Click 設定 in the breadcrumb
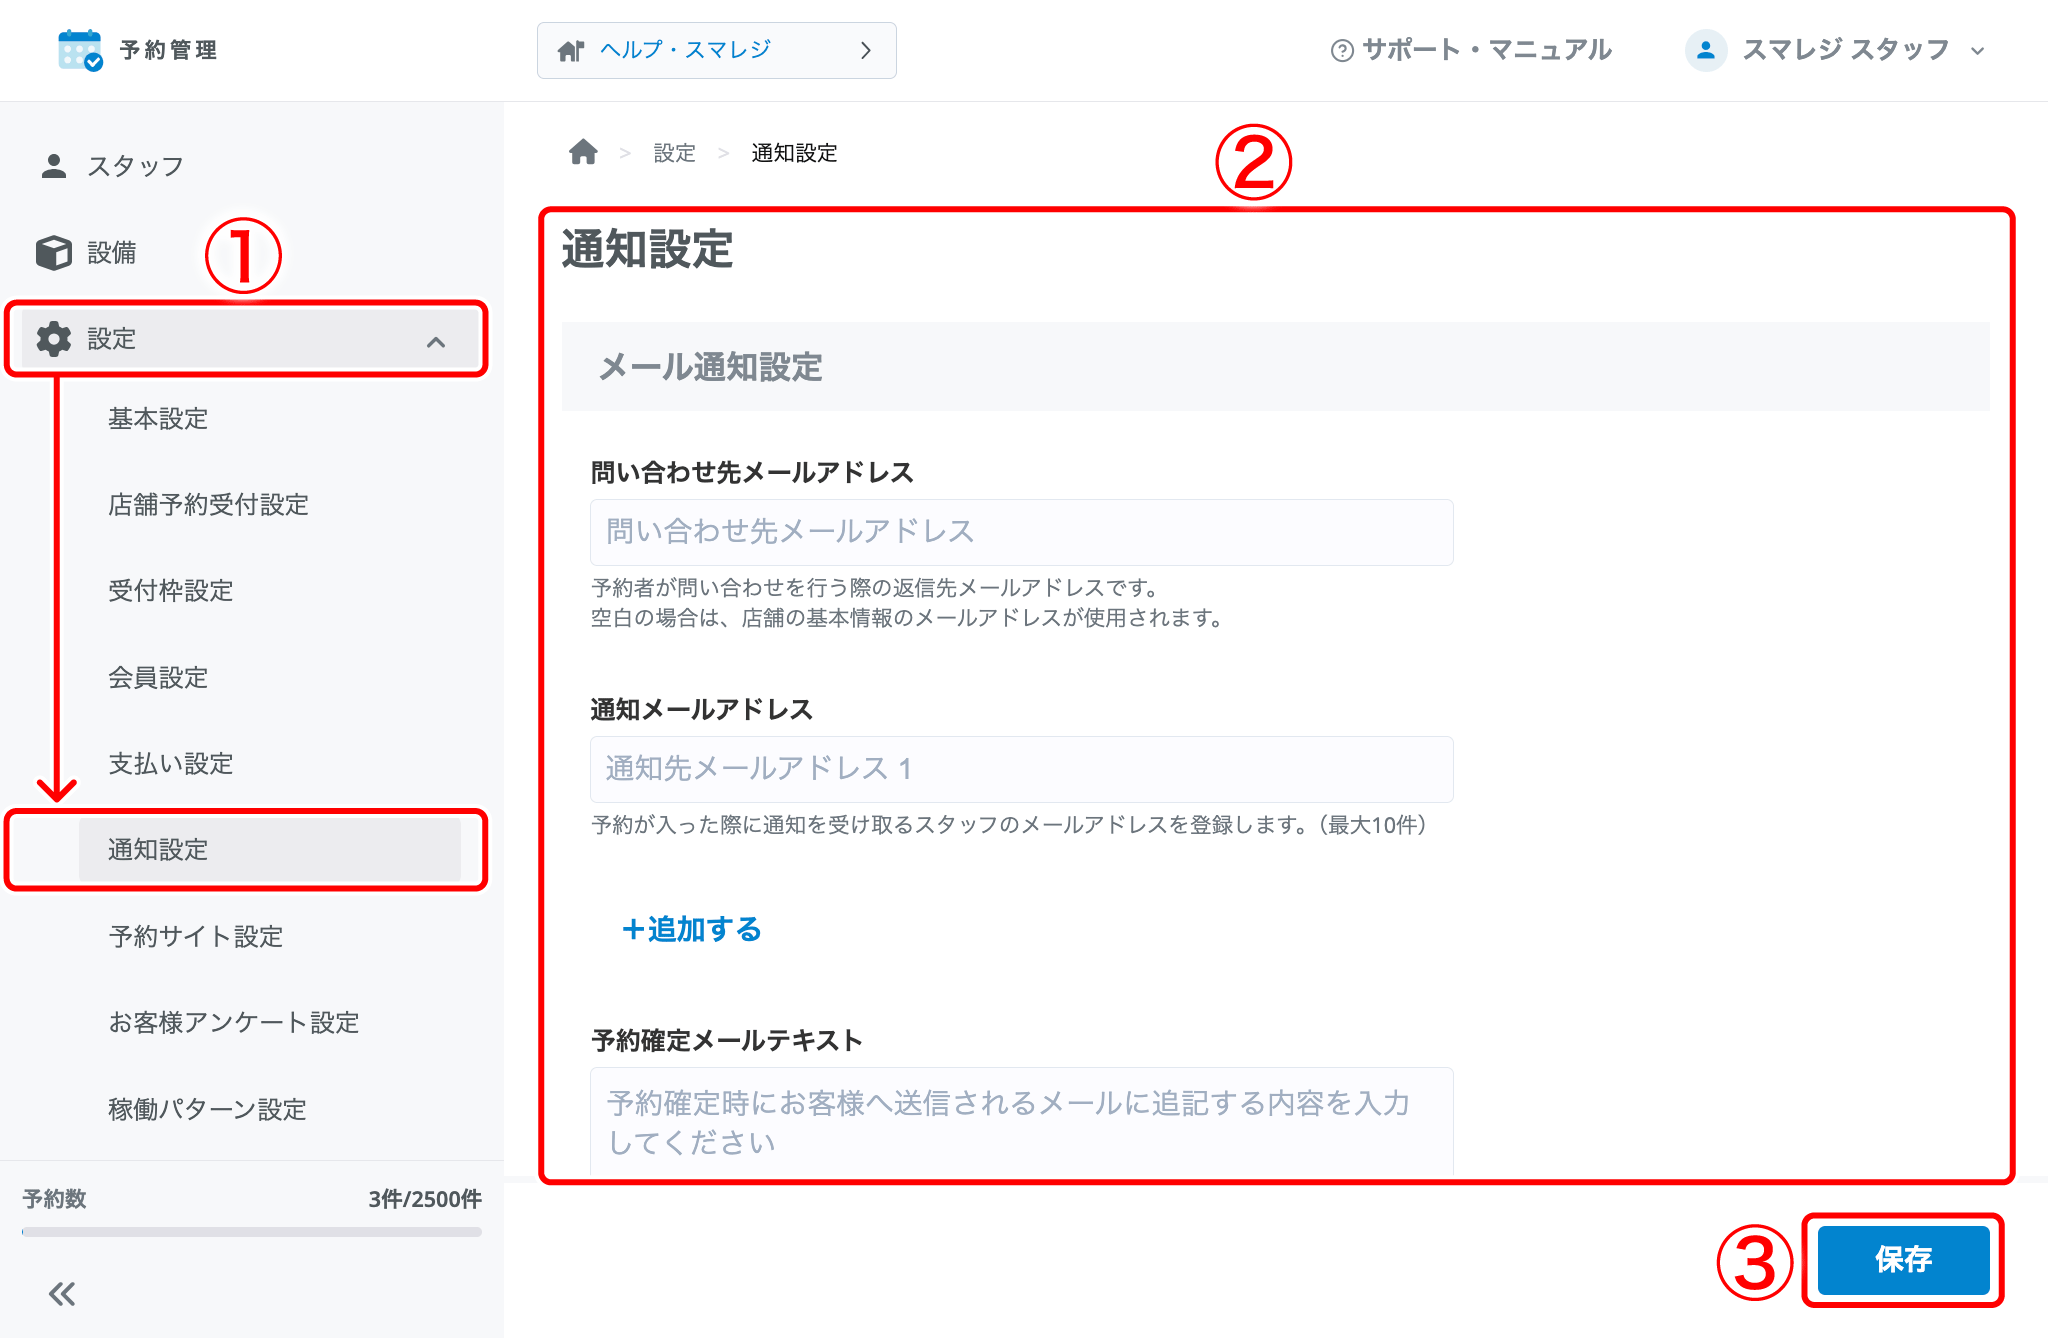Viewport: 2048px width, 1338px height. (x=674, y=153)
